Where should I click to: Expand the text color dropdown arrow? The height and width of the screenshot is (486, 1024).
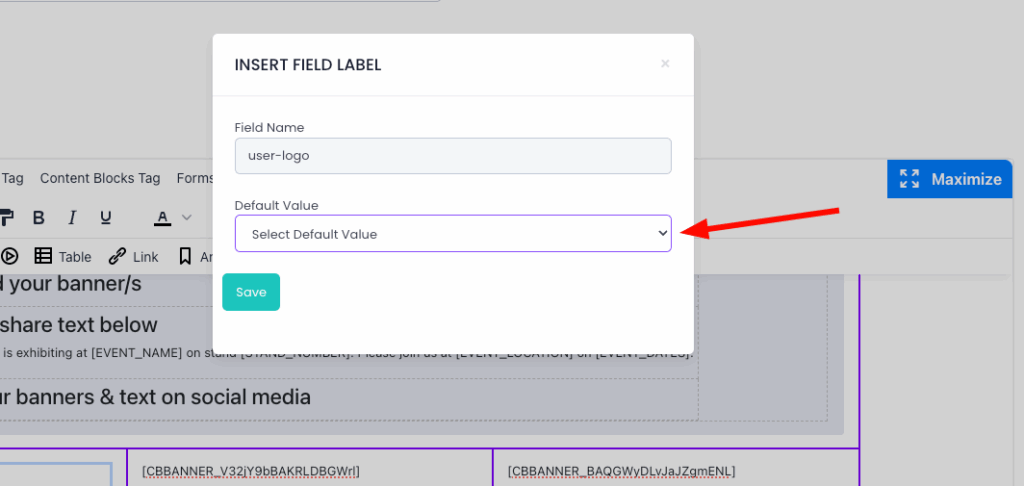pos(186,218)
